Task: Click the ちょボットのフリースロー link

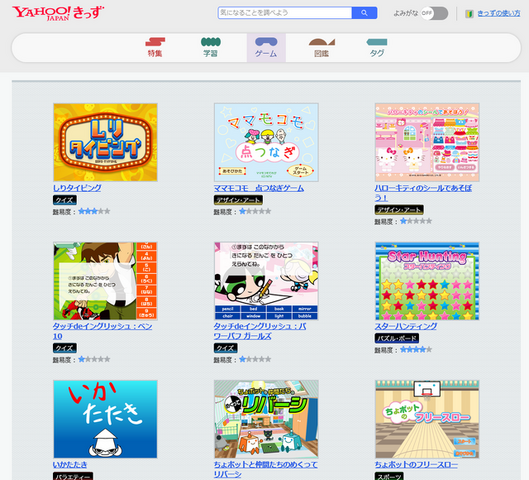Action: coord(416,464)
